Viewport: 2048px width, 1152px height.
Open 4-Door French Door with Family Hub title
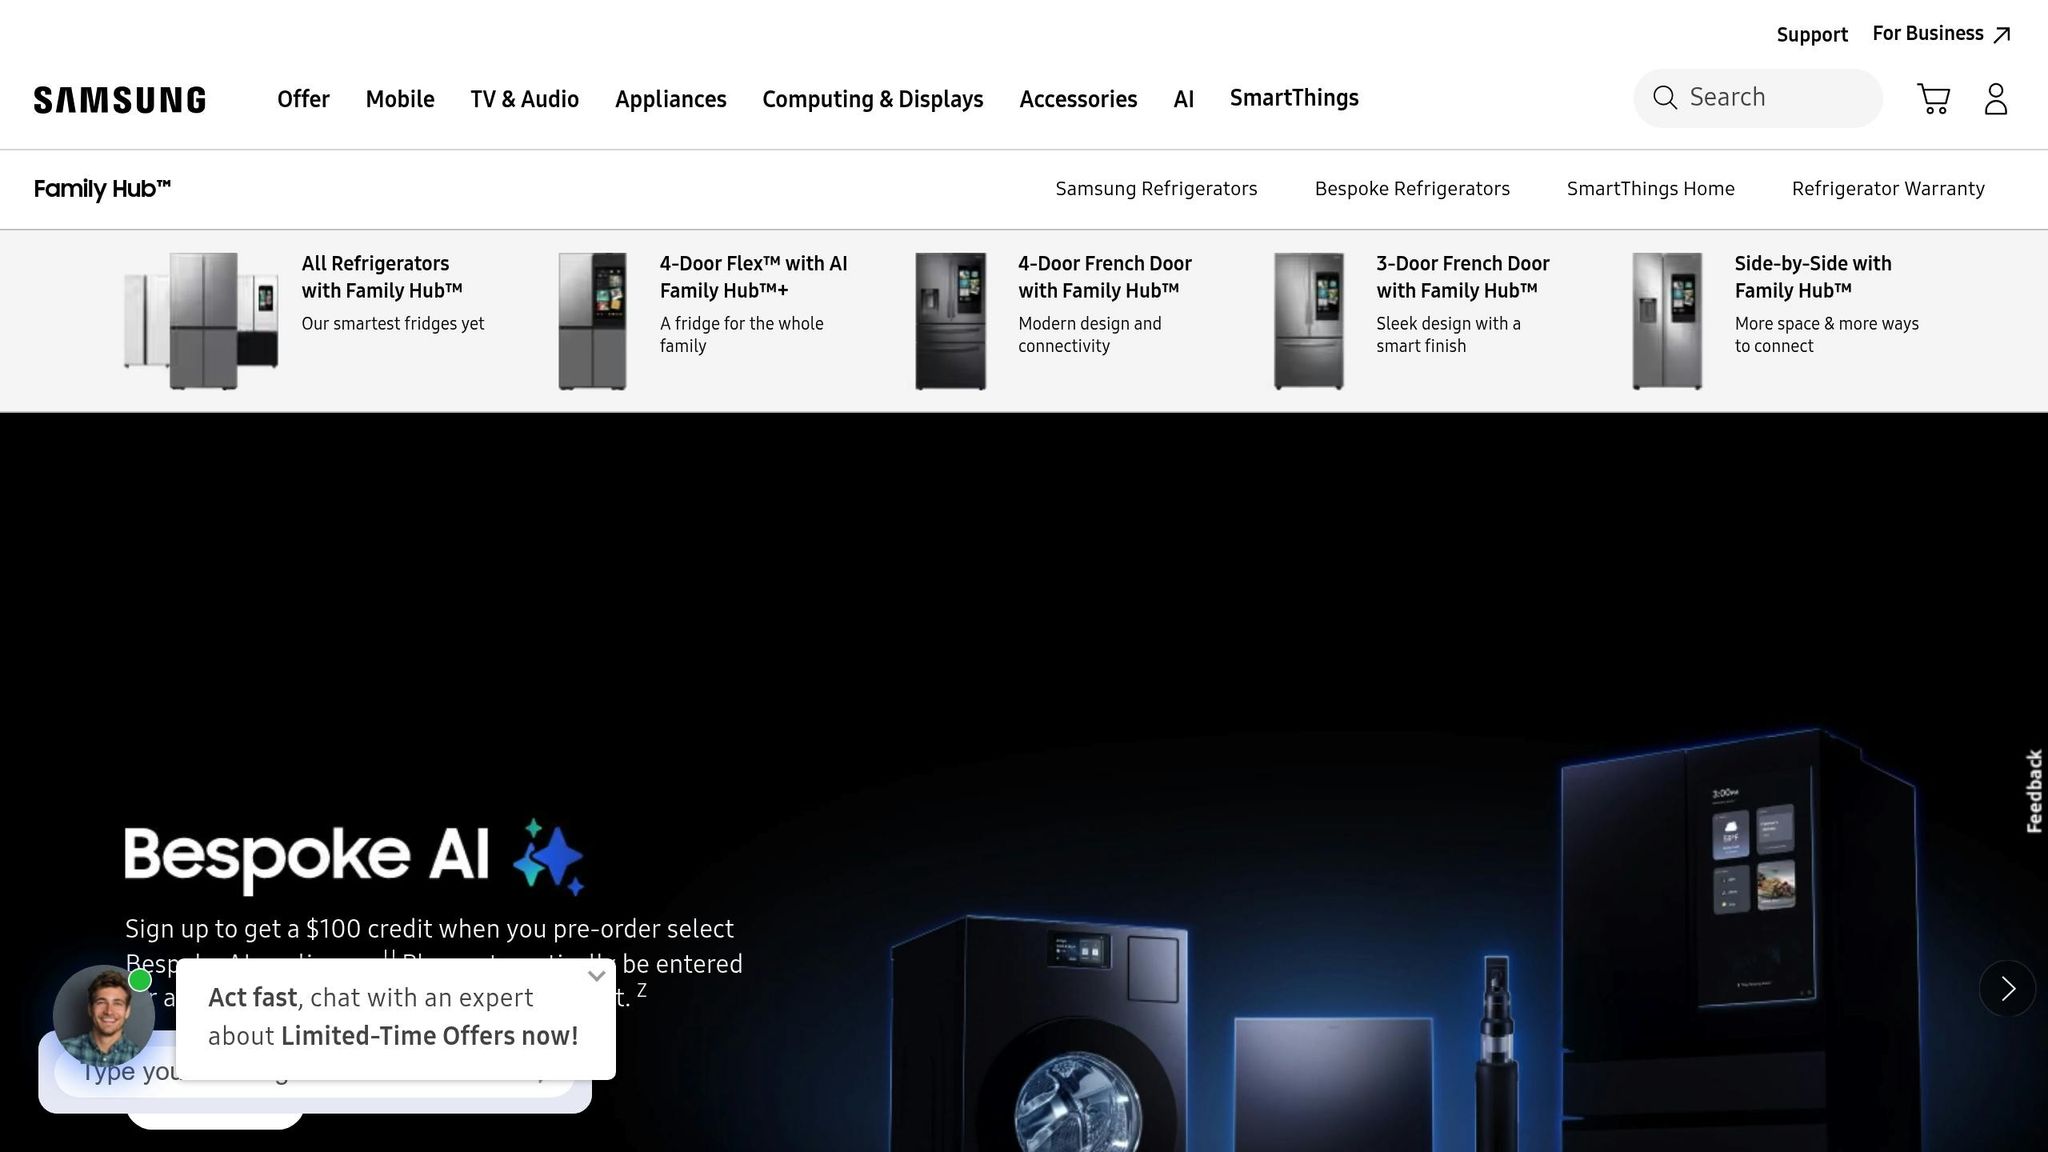pyautogui.click(x=1105, y=277)
